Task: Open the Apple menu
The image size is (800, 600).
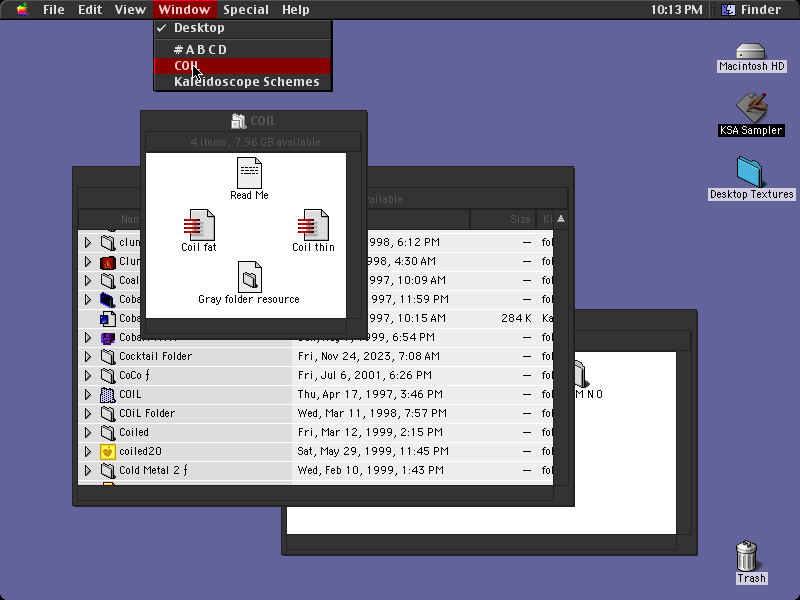Action: [22, 10]
